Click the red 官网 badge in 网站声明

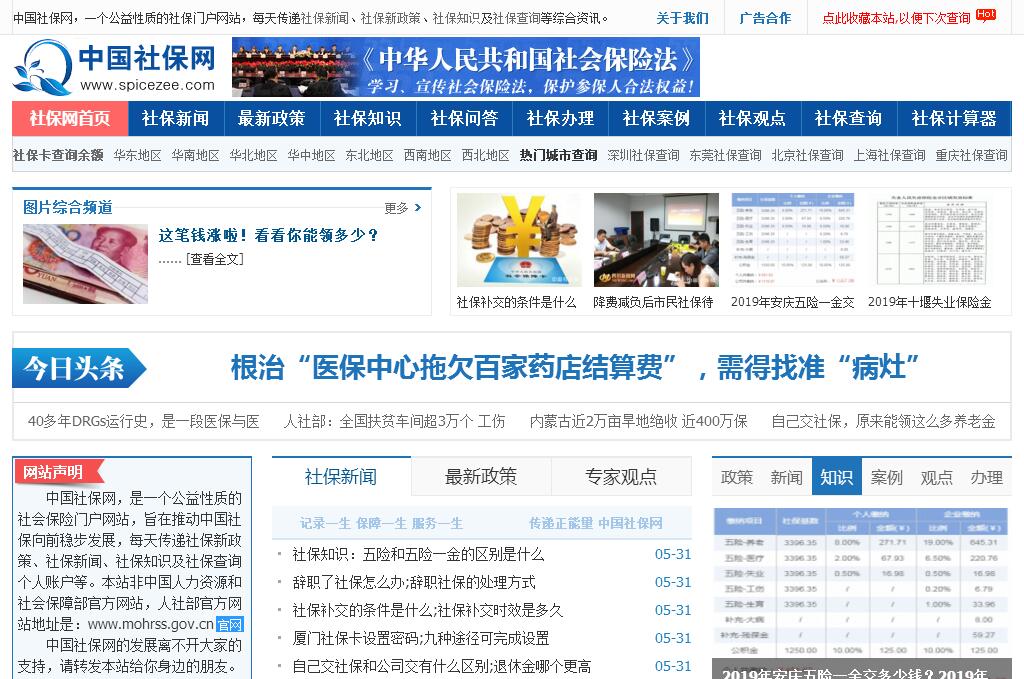[x=230, y=625]
